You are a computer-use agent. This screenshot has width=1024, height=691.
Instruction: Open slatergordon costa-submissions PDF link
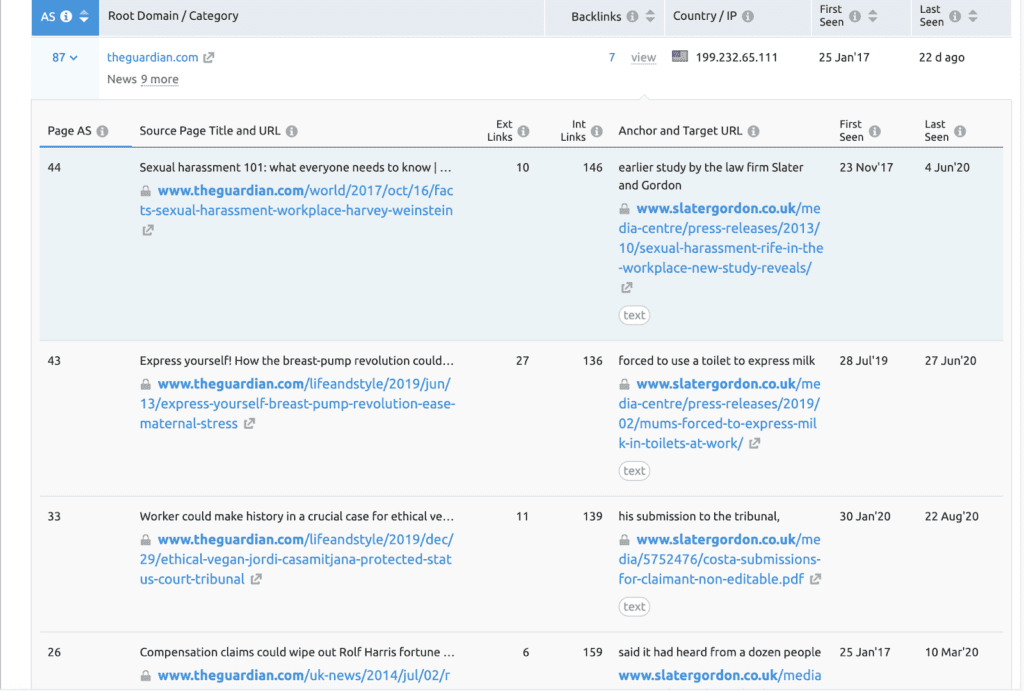click(719, 559)
